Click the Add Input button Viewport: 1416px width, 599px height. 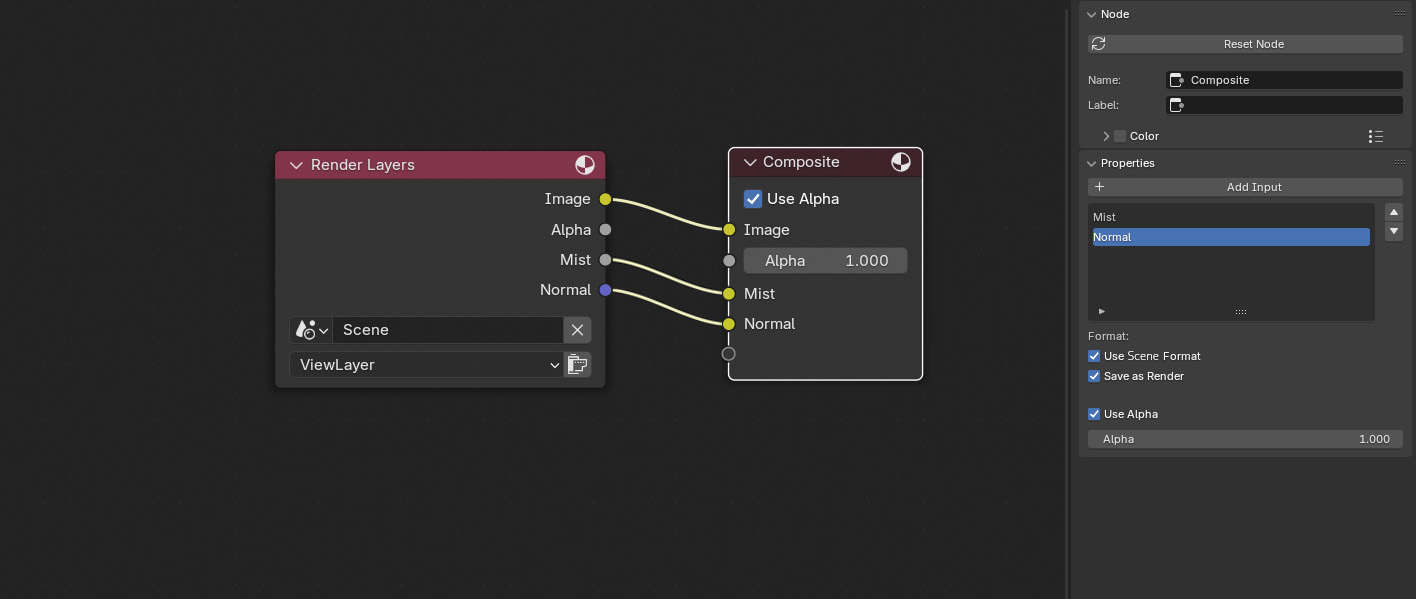pos(1245,187)
